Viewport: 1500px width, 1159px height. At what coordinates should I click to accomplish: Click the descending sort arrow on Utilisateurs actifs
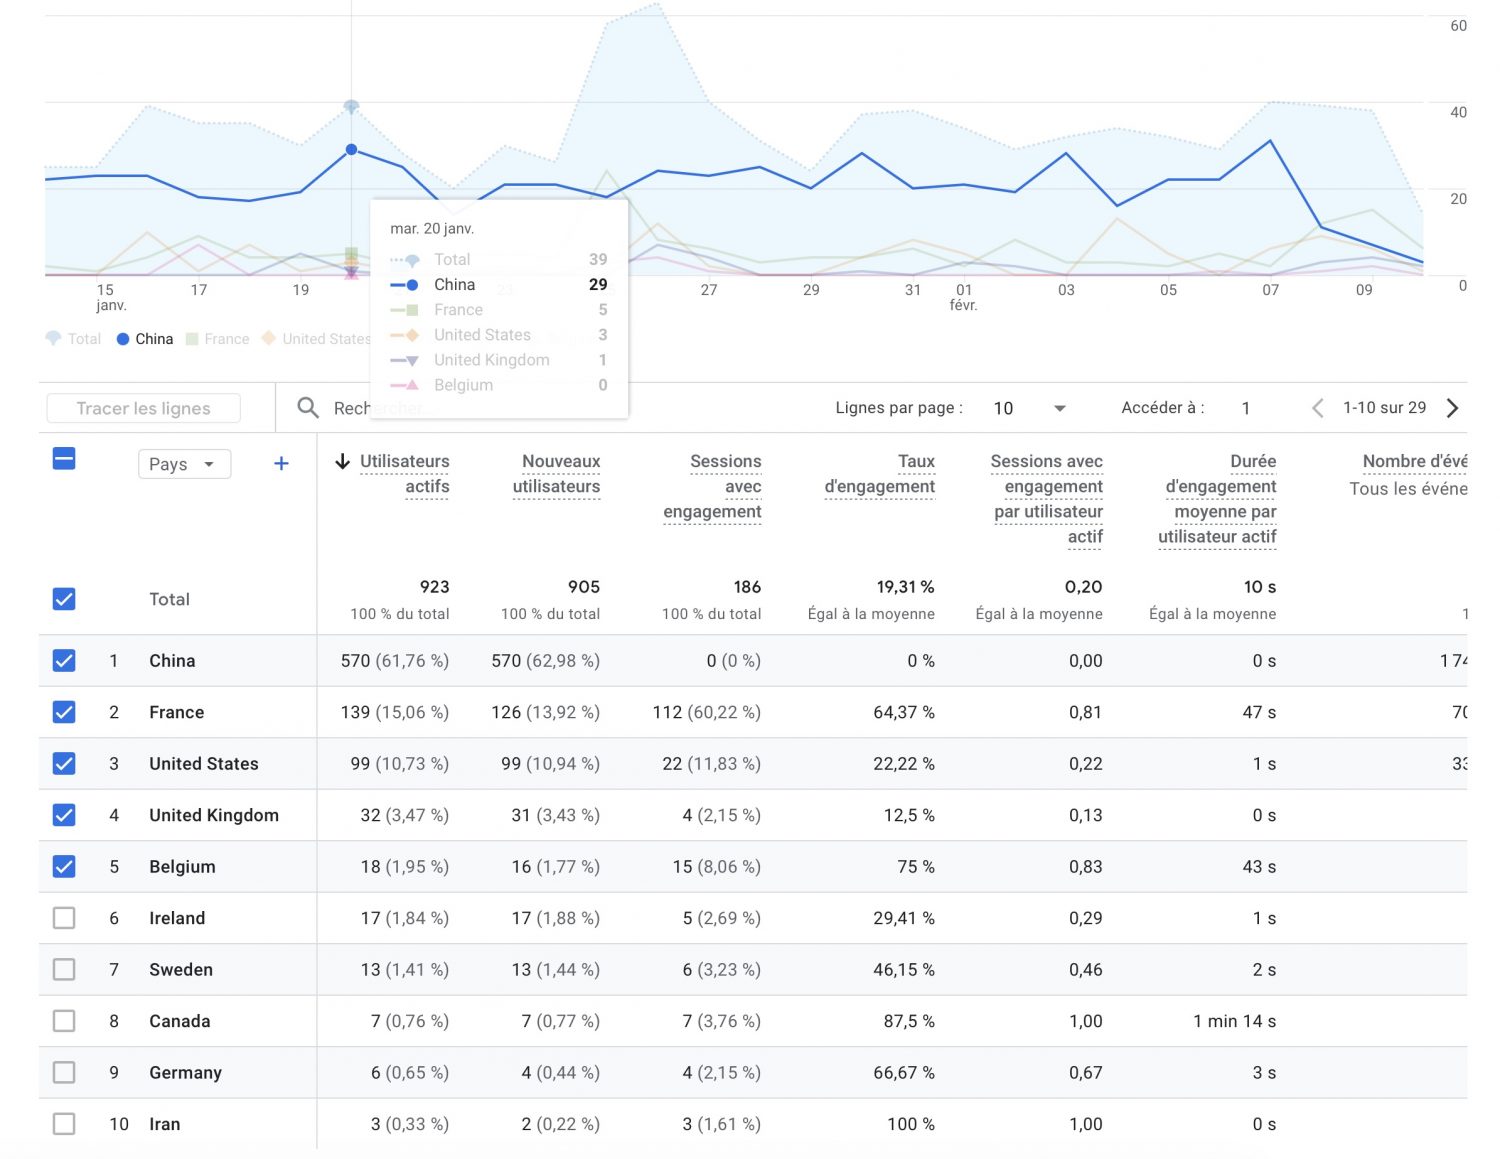(342, 461)
